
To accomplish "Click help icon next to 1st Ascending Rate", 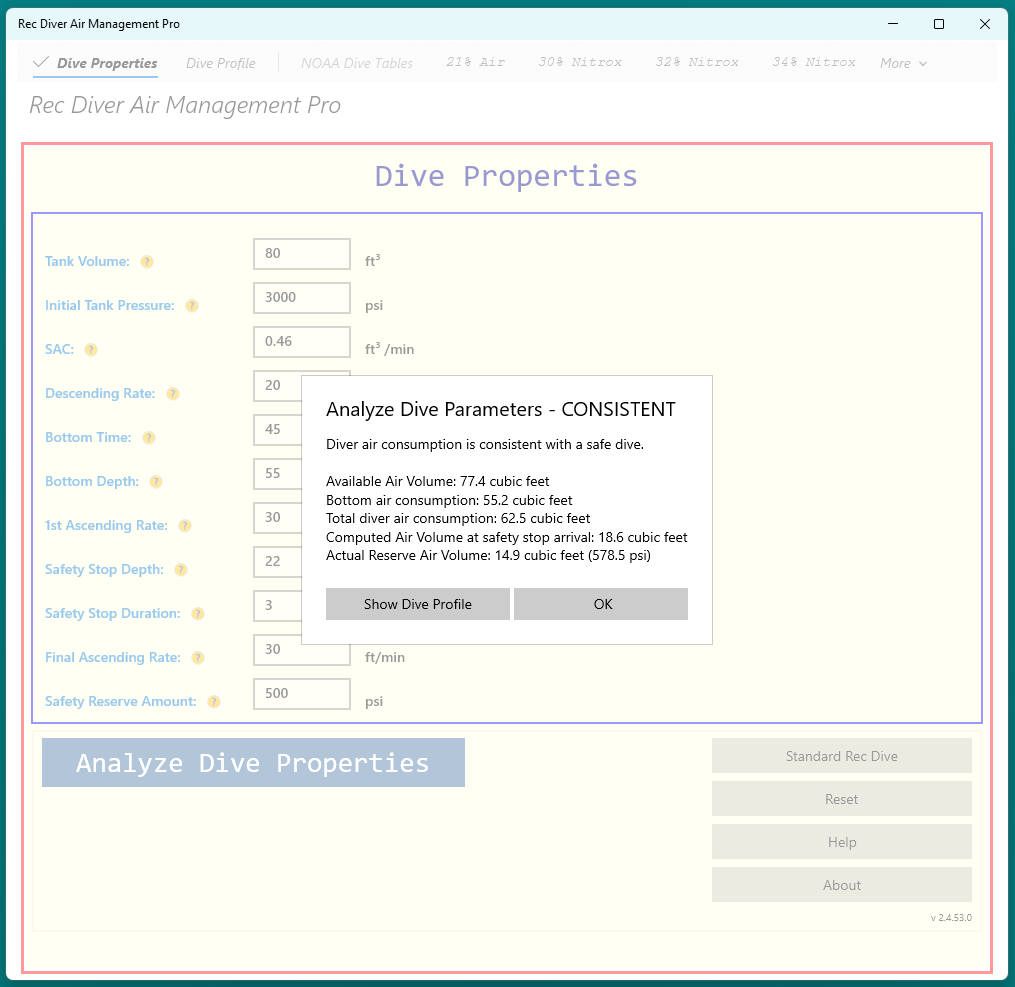I will click(185, 526).
